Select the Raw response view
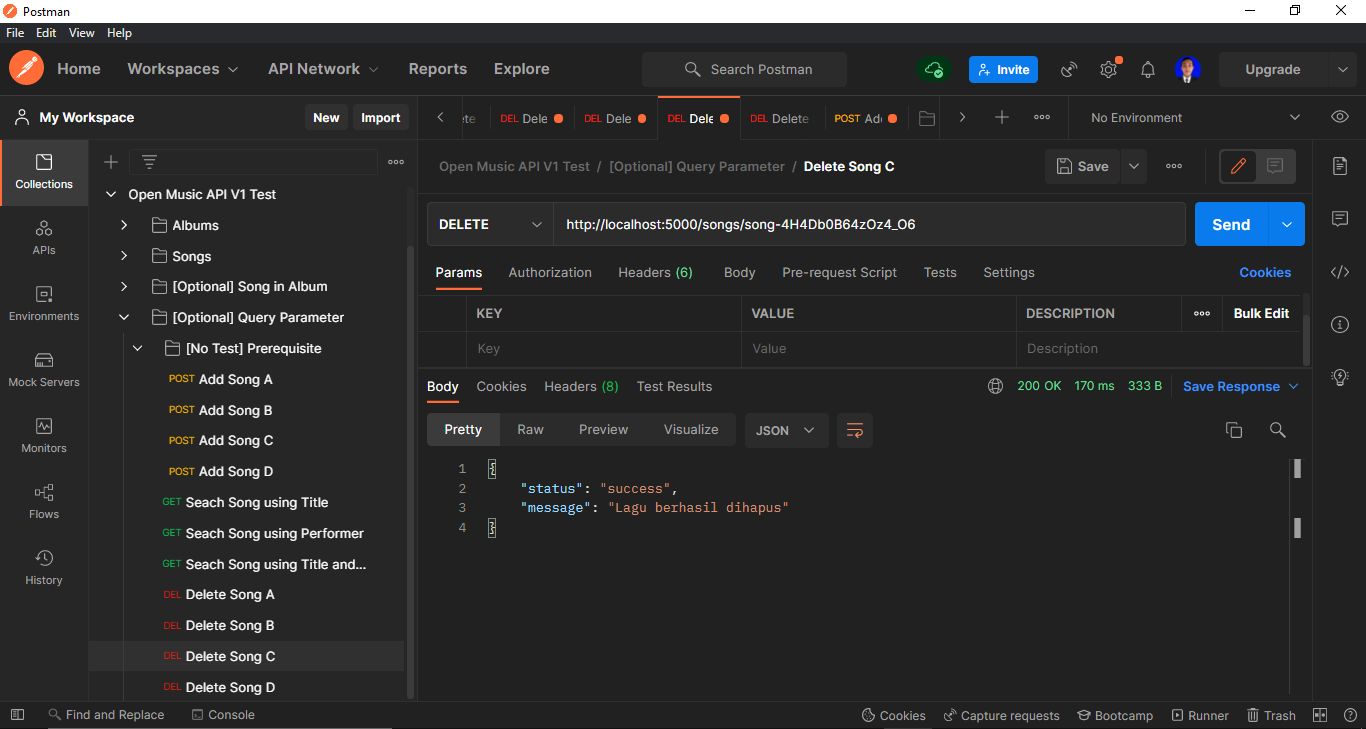1366x729 pixels. point(530,429)
